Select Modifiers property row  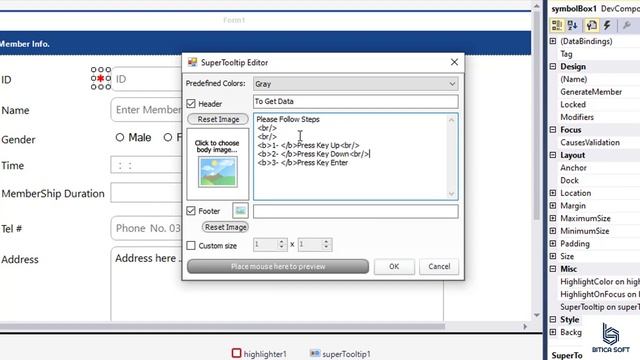[x=595, y=117]
